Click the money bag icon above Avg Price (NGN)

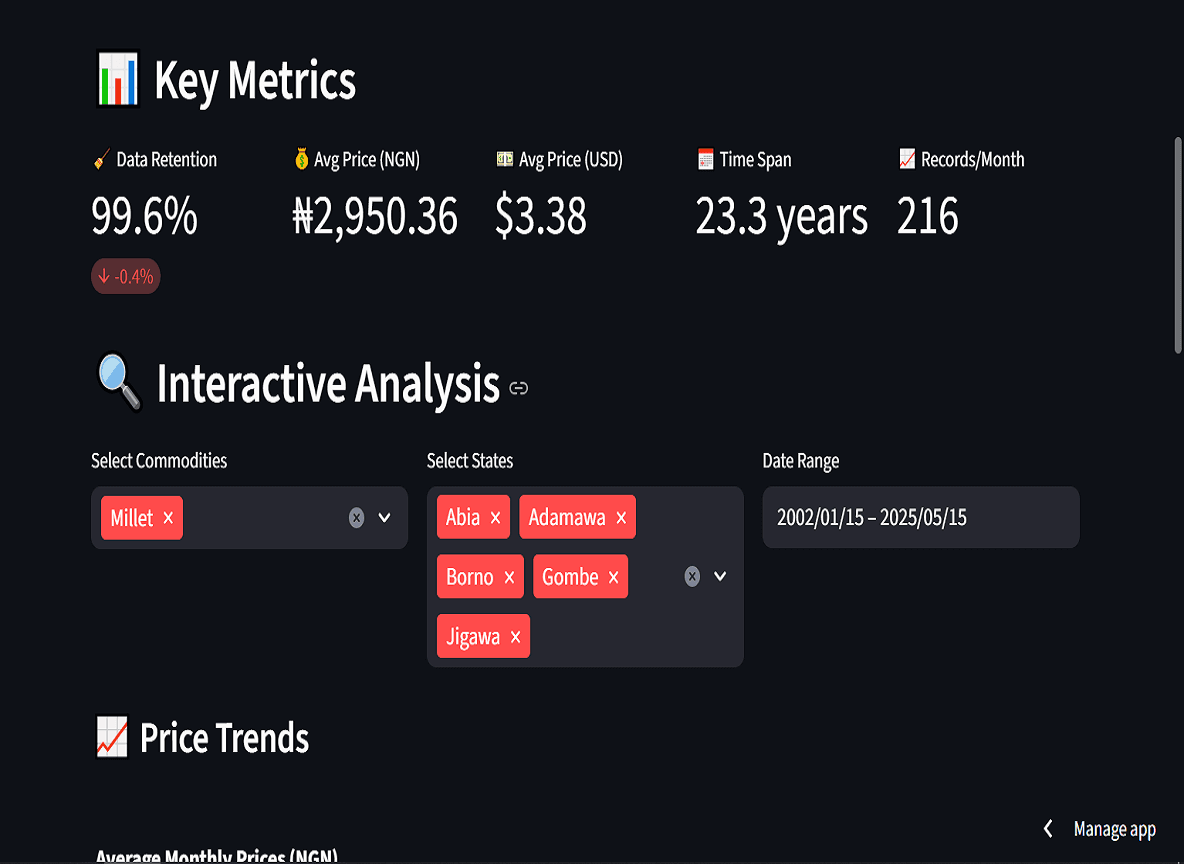point(302,158)
